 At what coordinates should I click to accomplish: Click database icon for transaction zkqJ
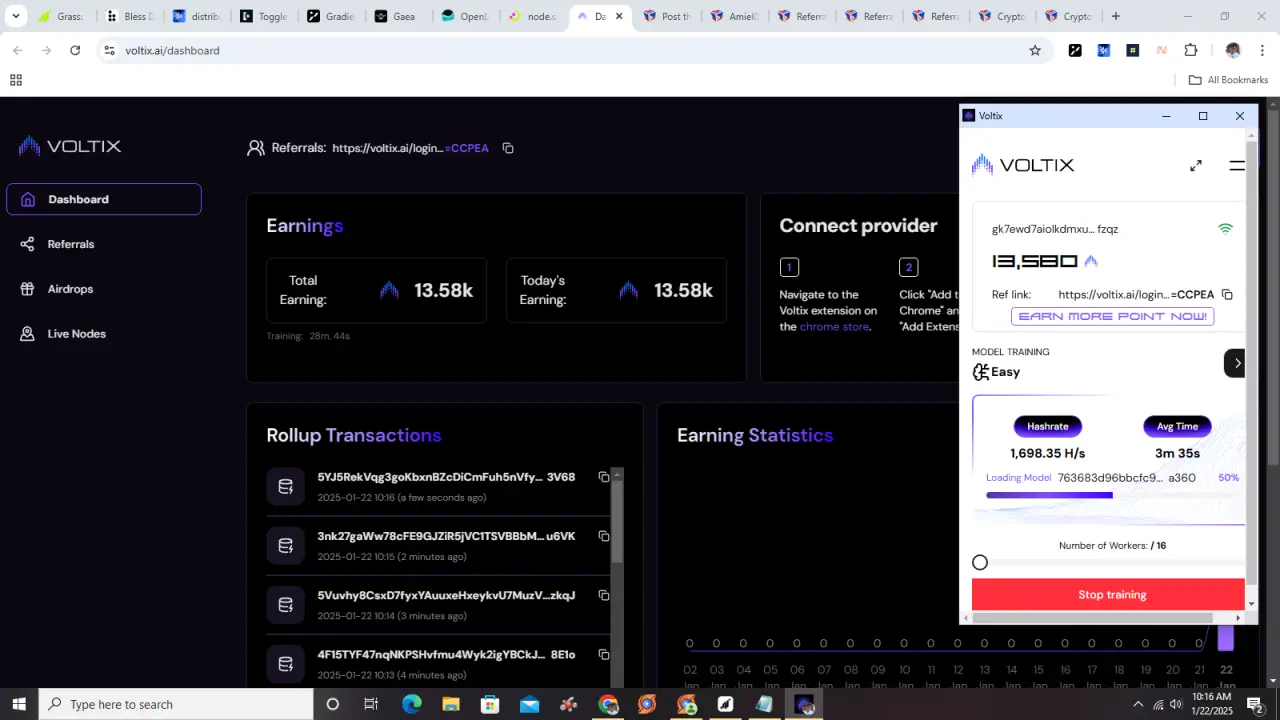(x=285, y=605)
